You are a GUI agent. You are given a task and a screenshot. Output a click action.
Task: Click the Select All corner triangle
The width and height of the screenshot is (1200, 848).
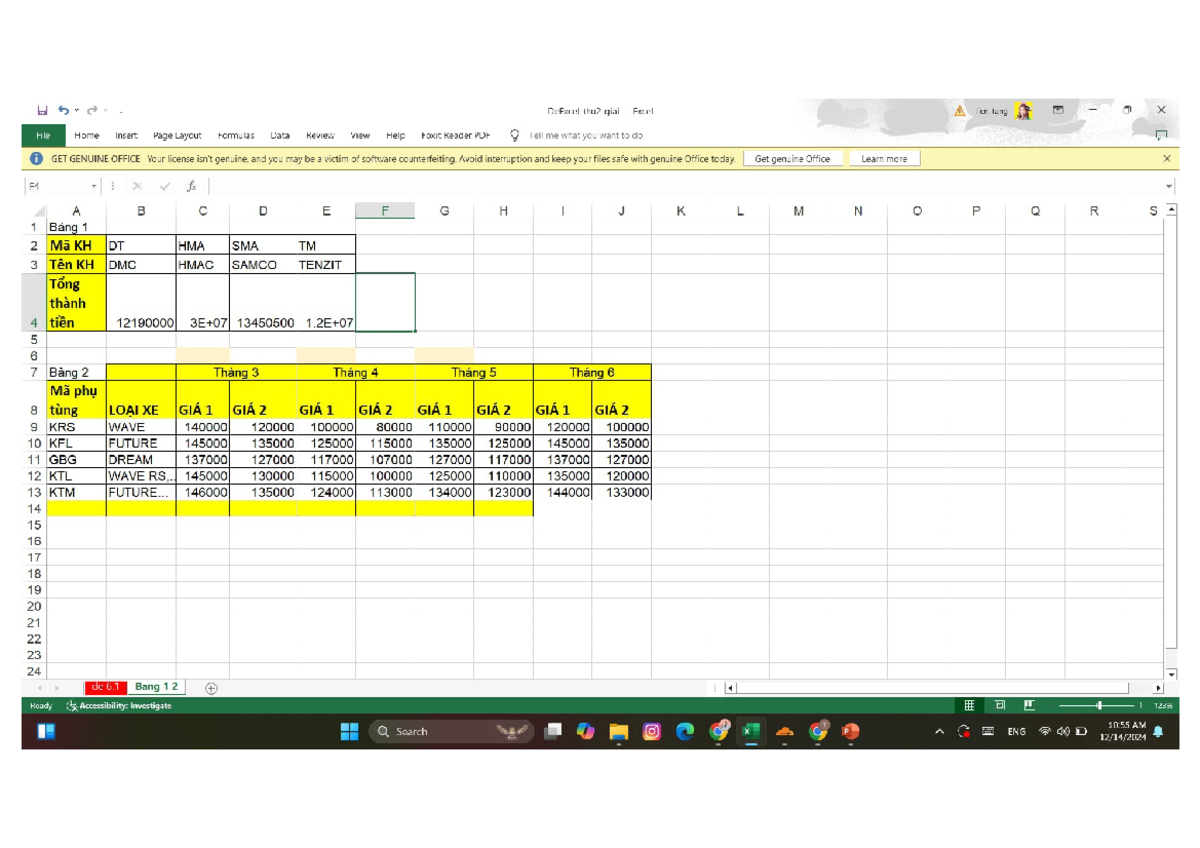tap(39, 211)
